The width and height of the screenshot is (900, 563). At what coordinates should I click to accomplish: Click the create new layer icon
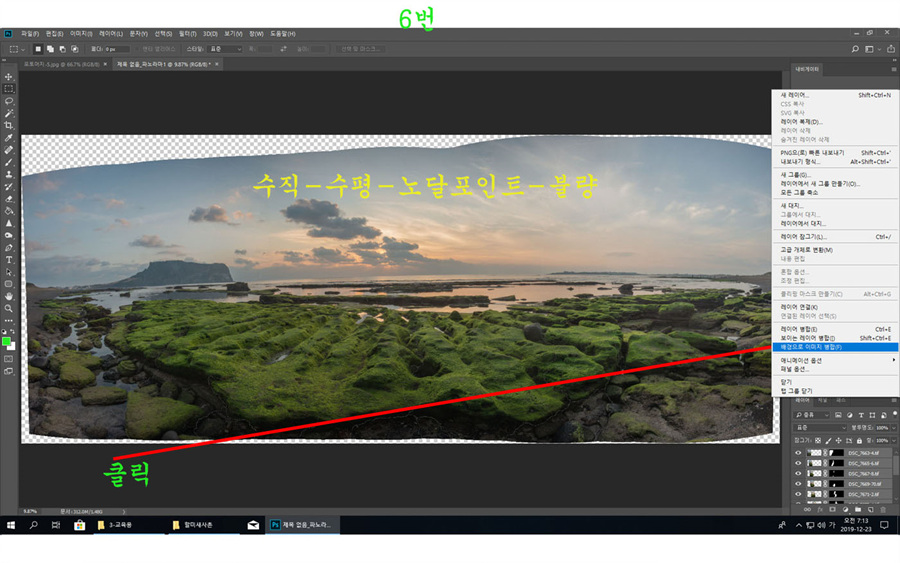click(x=870, y=510)
